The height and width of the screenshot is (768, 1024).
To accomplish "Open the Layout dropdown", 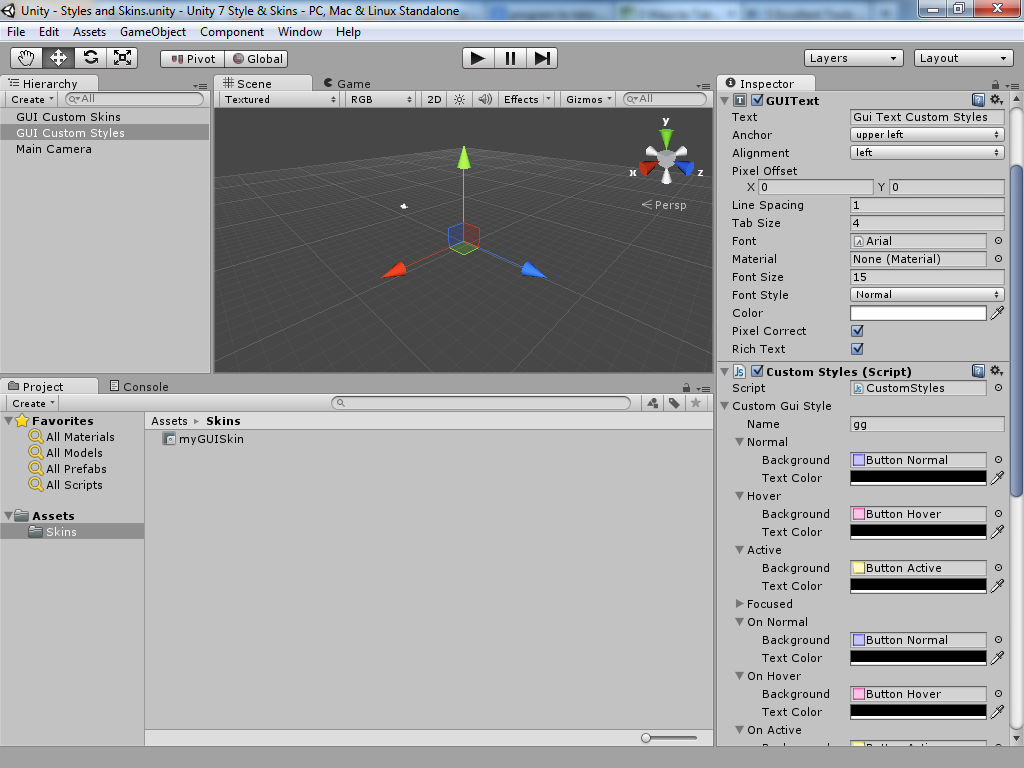I will 963,58.
